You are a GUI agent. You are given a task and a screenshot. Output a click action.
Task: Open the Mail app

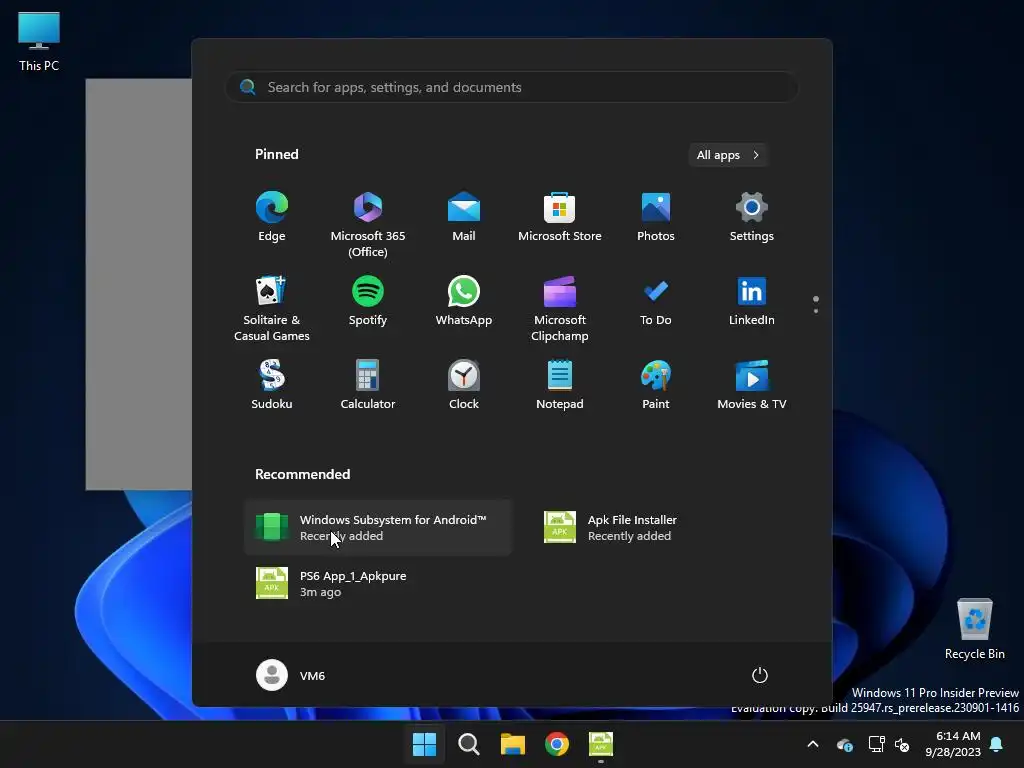click(464, 217)
